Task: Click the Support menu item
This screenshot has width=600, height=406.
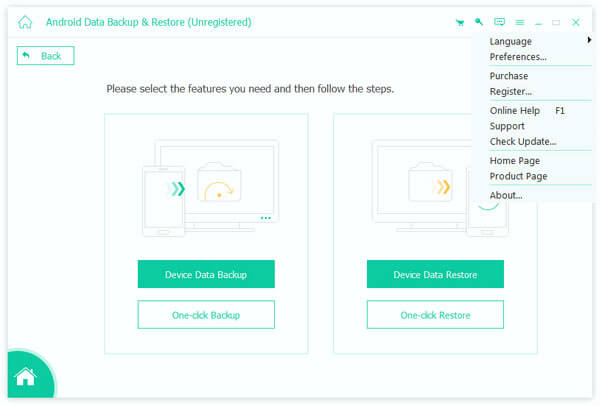Action: tap(507, 126)
